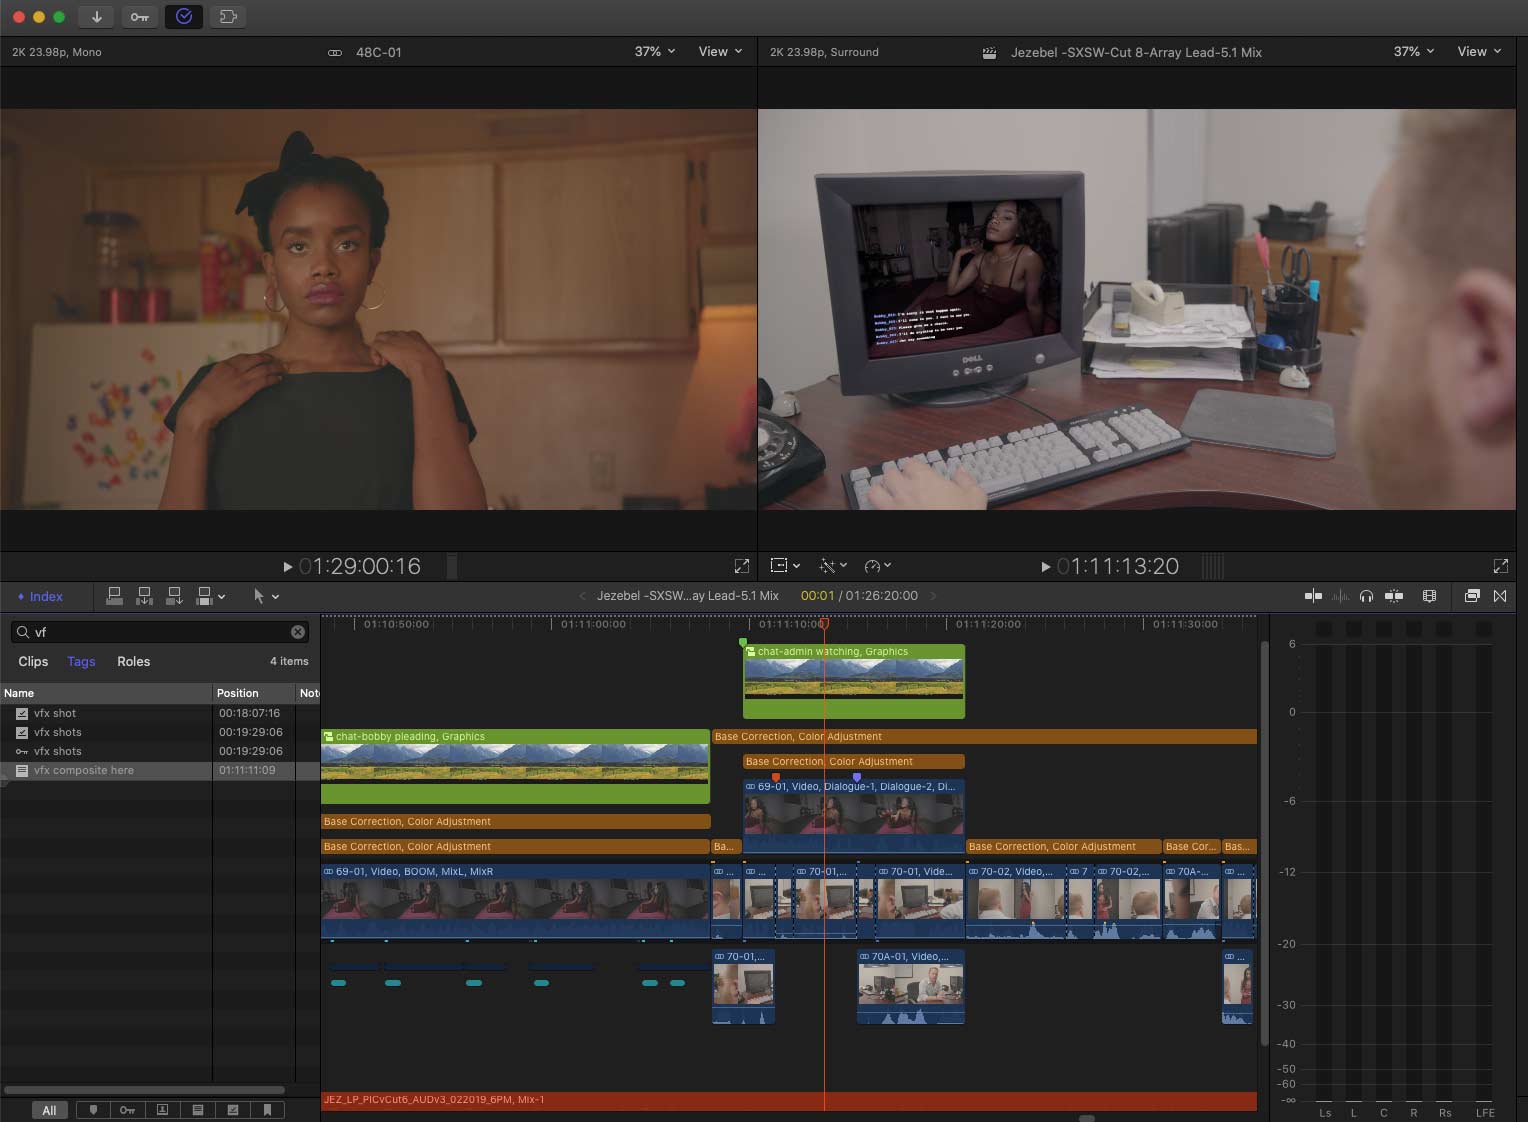Viewport: 1528px width, 1122px height.
Task: Check the 'vfx shot' to-do checkbox
Action: click(22, 714)
